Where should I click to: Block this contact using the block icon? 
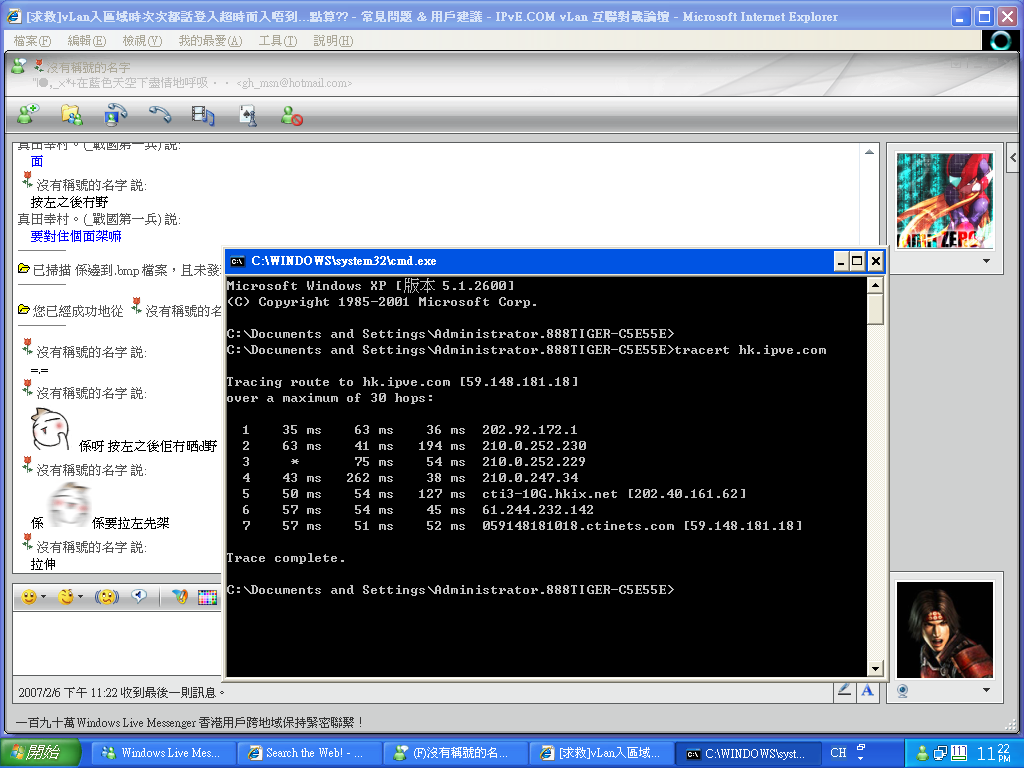(291, 116)
